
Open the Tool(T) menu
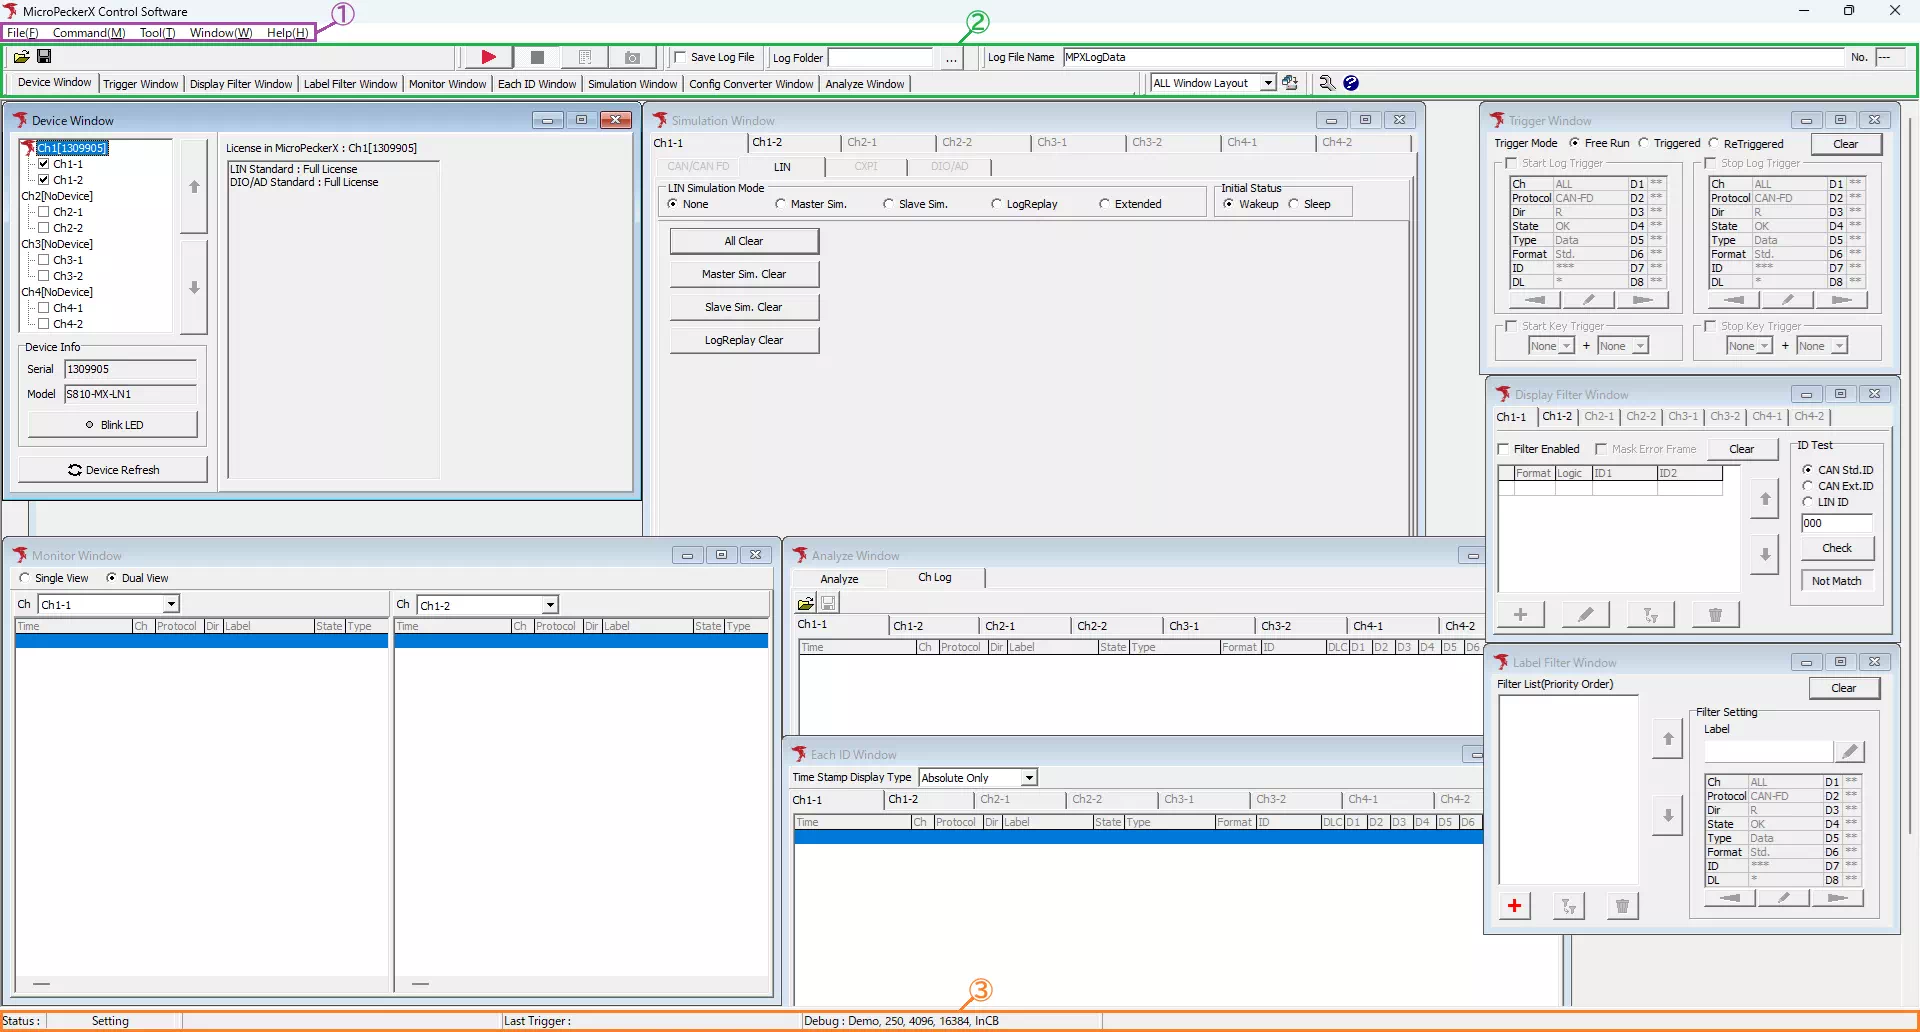pyautogui.click(x=157, y=32)
